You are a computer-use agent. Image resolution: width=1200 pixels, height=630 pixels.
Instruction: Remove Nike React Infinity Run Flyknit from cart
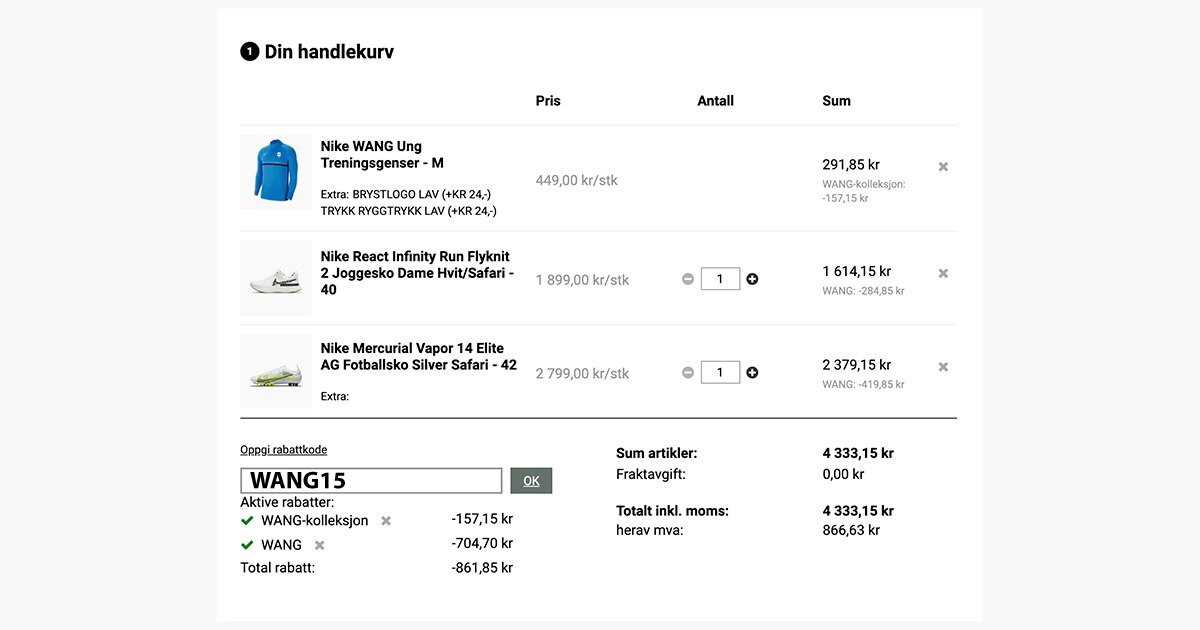943,273
